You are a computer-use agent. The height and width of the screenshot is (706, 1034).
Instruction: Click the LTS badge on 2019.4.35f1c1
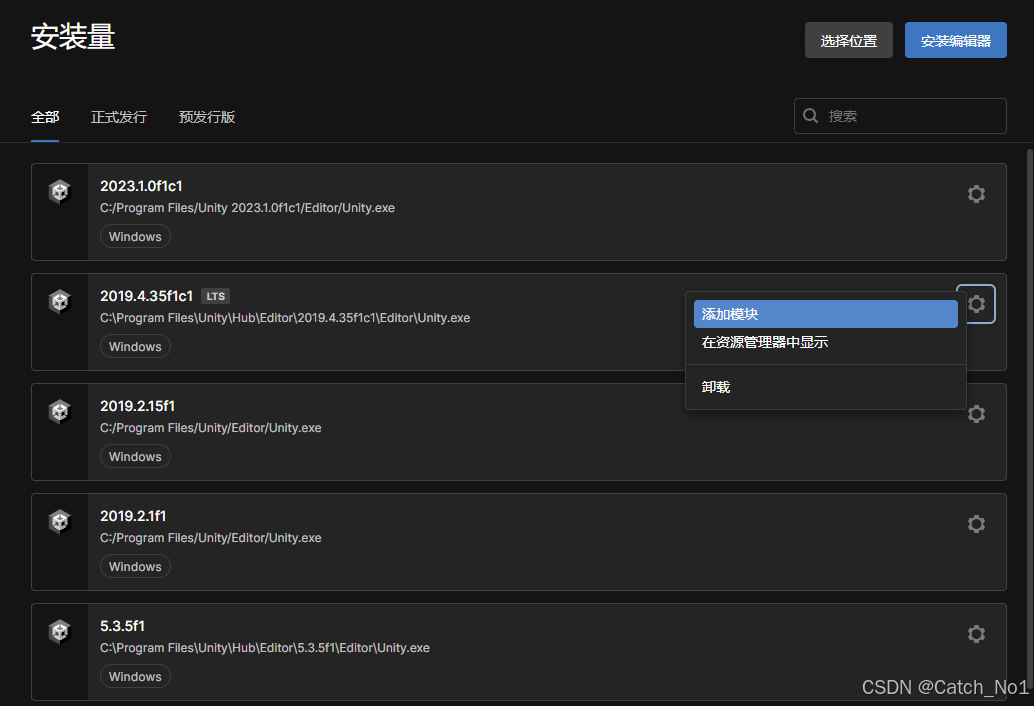click(x=215, y=297)
